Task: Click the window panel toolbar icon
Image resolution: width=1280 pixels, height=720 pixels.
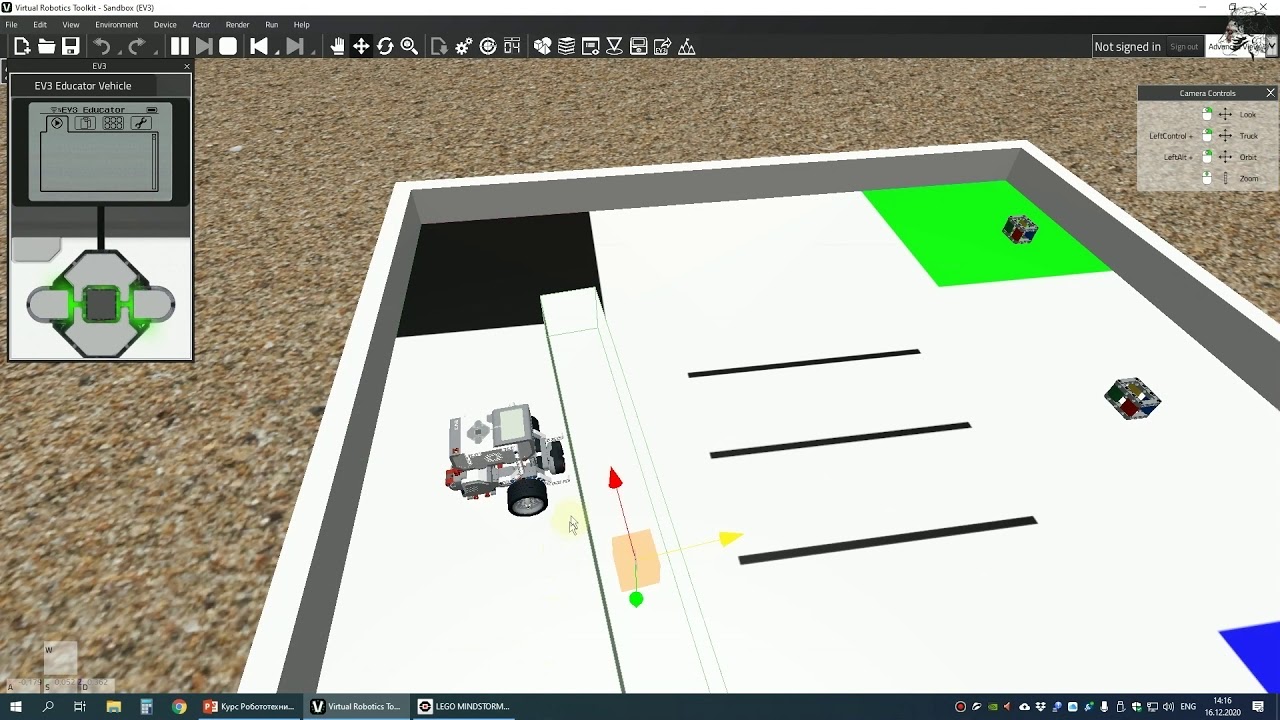Action: pos(591,46)
